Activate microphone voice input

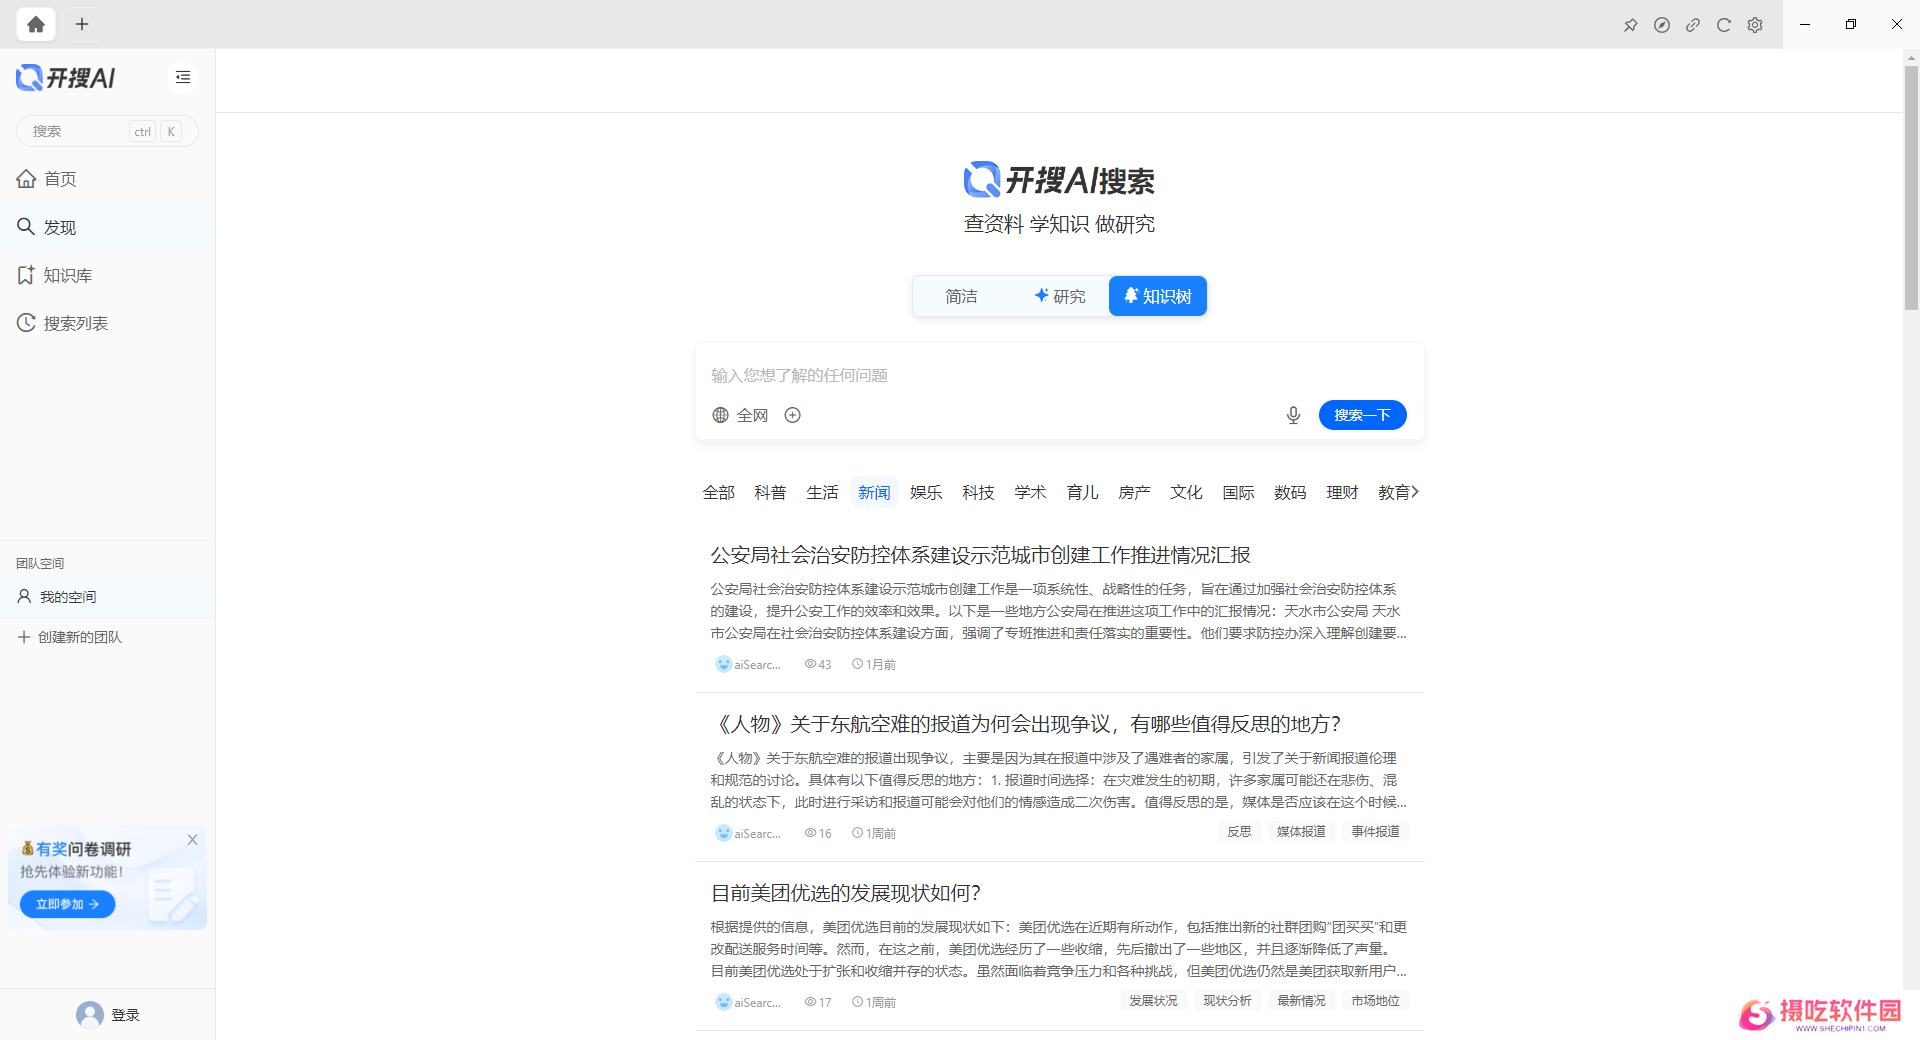[x=1293, y=415]
